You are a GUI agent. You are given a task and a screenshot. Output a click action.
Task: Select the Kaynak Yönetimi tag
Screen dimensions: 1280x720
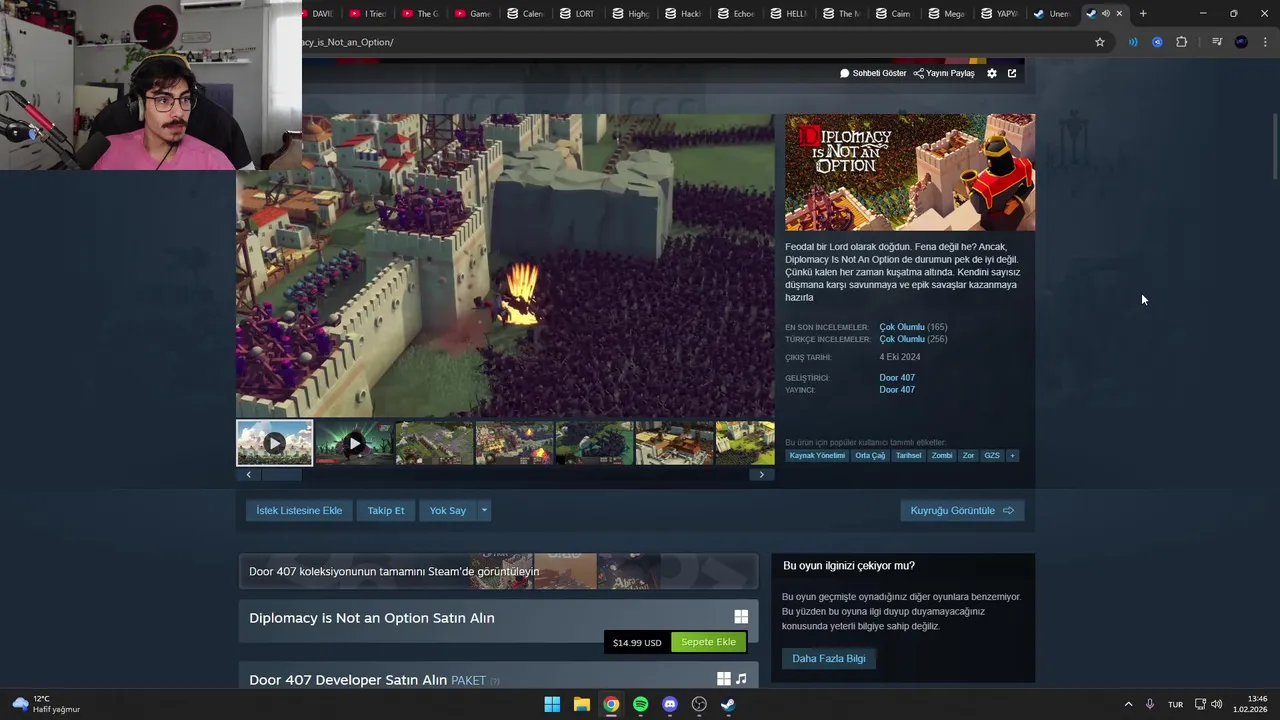coord(817,455)
